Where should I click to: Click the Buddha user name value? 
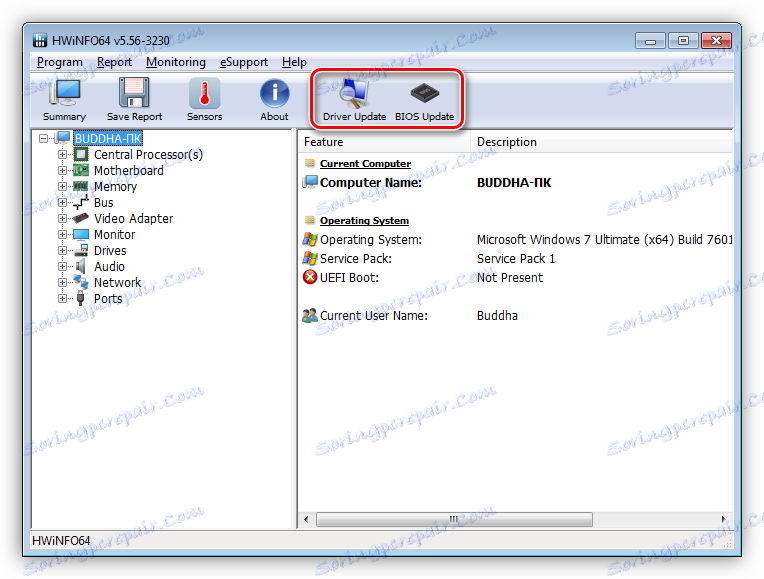497,316
